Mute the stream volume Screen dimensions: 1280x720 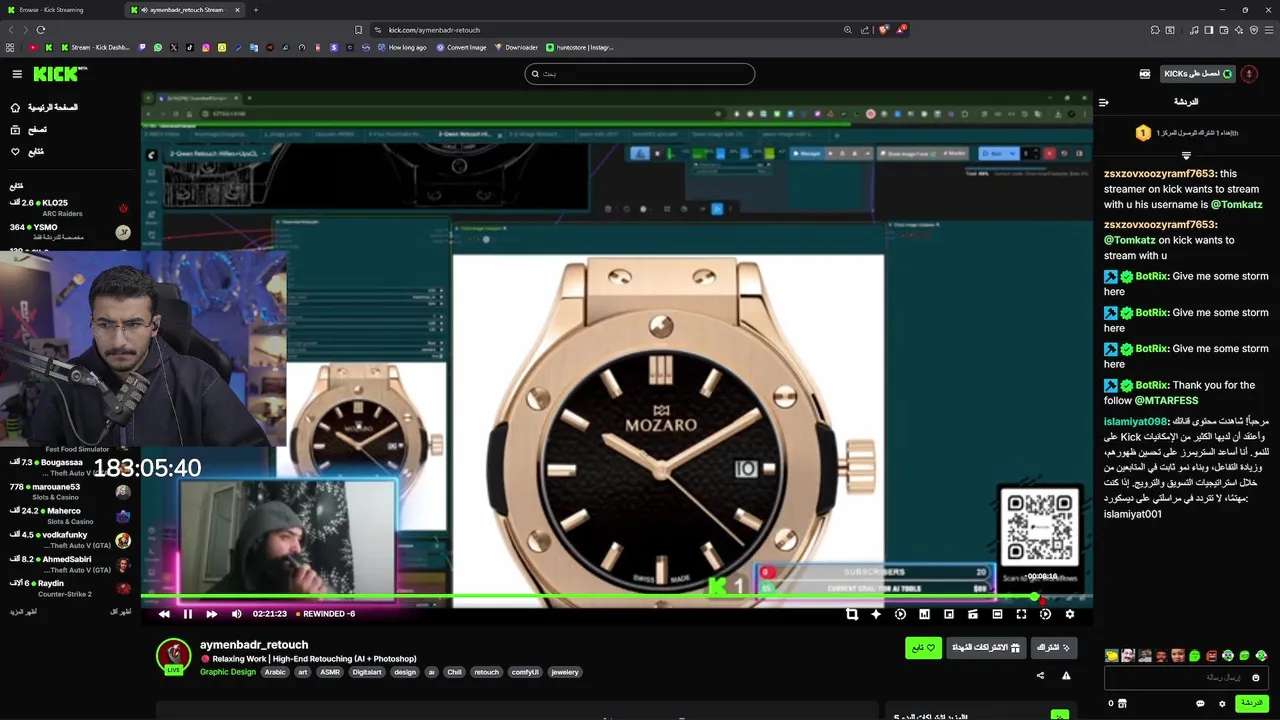pos(237,614)
